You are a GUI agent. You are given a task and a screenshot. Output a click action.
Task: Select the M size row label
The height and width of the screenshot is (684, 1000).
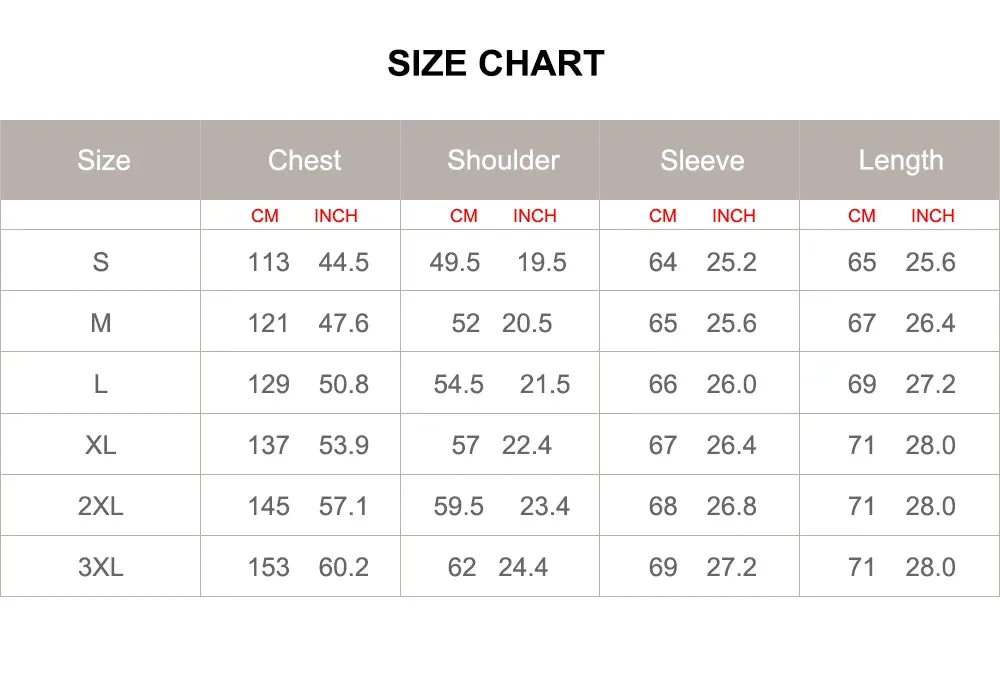101,323
